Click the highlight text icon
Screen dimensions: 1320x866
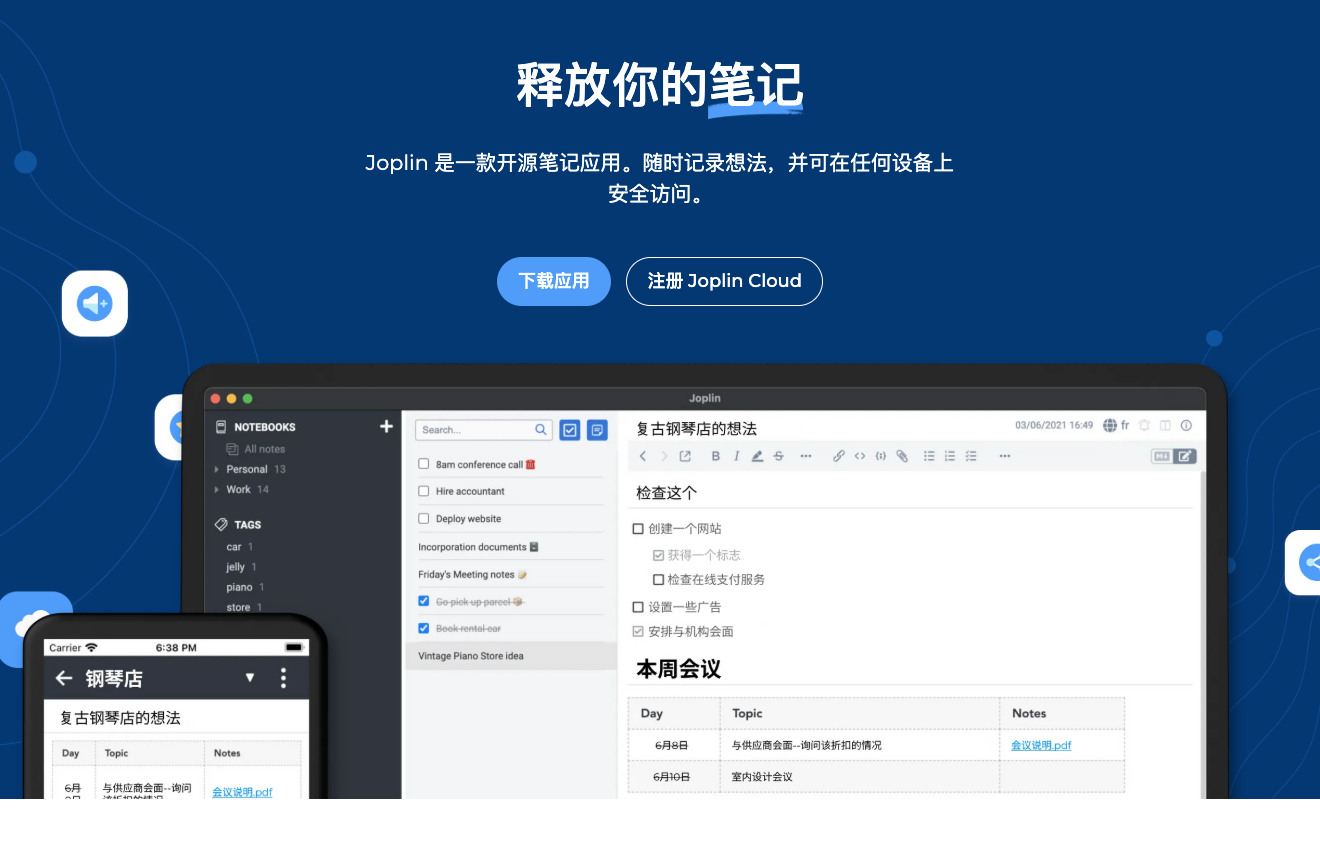coord(757,456)
